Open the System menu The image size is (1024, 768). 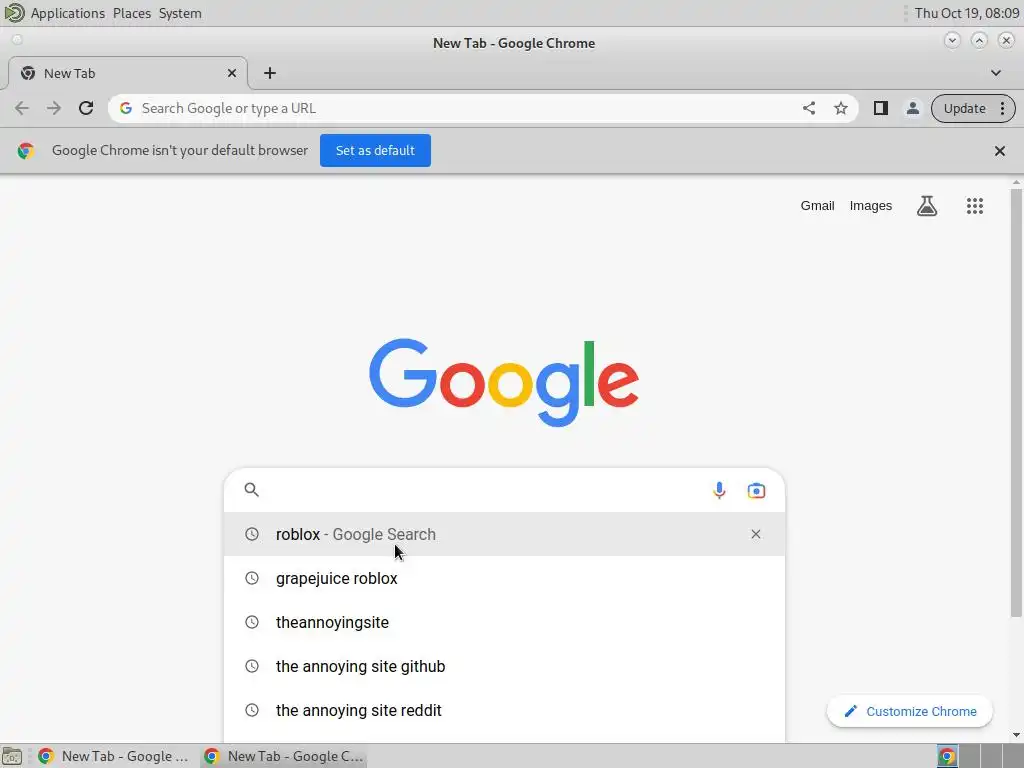[180, 13]
